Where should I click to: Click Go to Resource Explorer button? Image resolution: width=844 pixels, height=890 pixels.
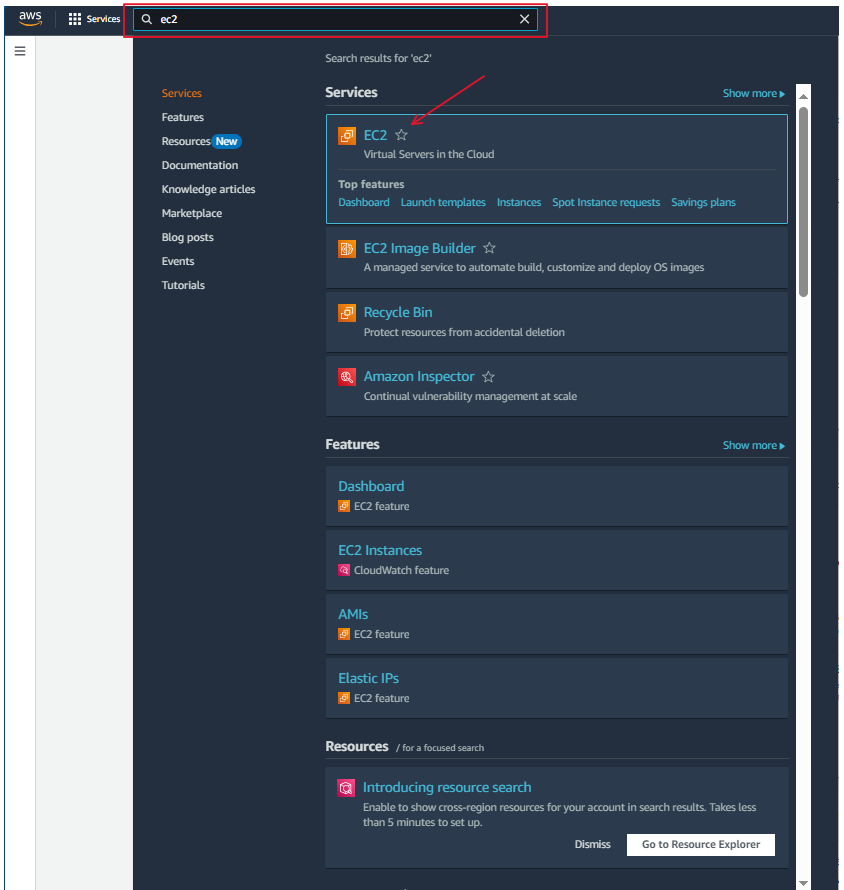pos(700,845)
